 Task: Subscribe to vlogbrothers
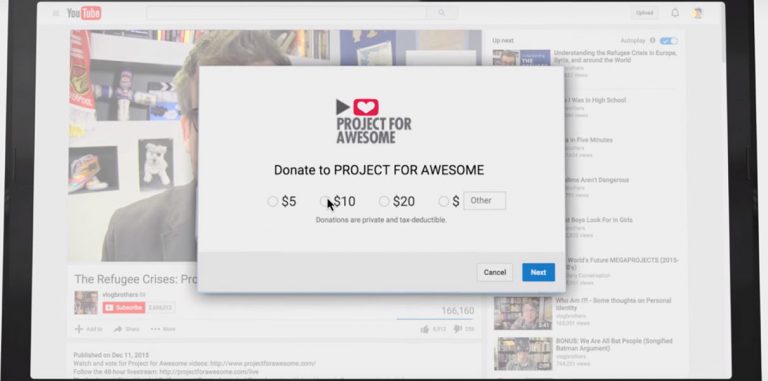(x=123, y=308)
